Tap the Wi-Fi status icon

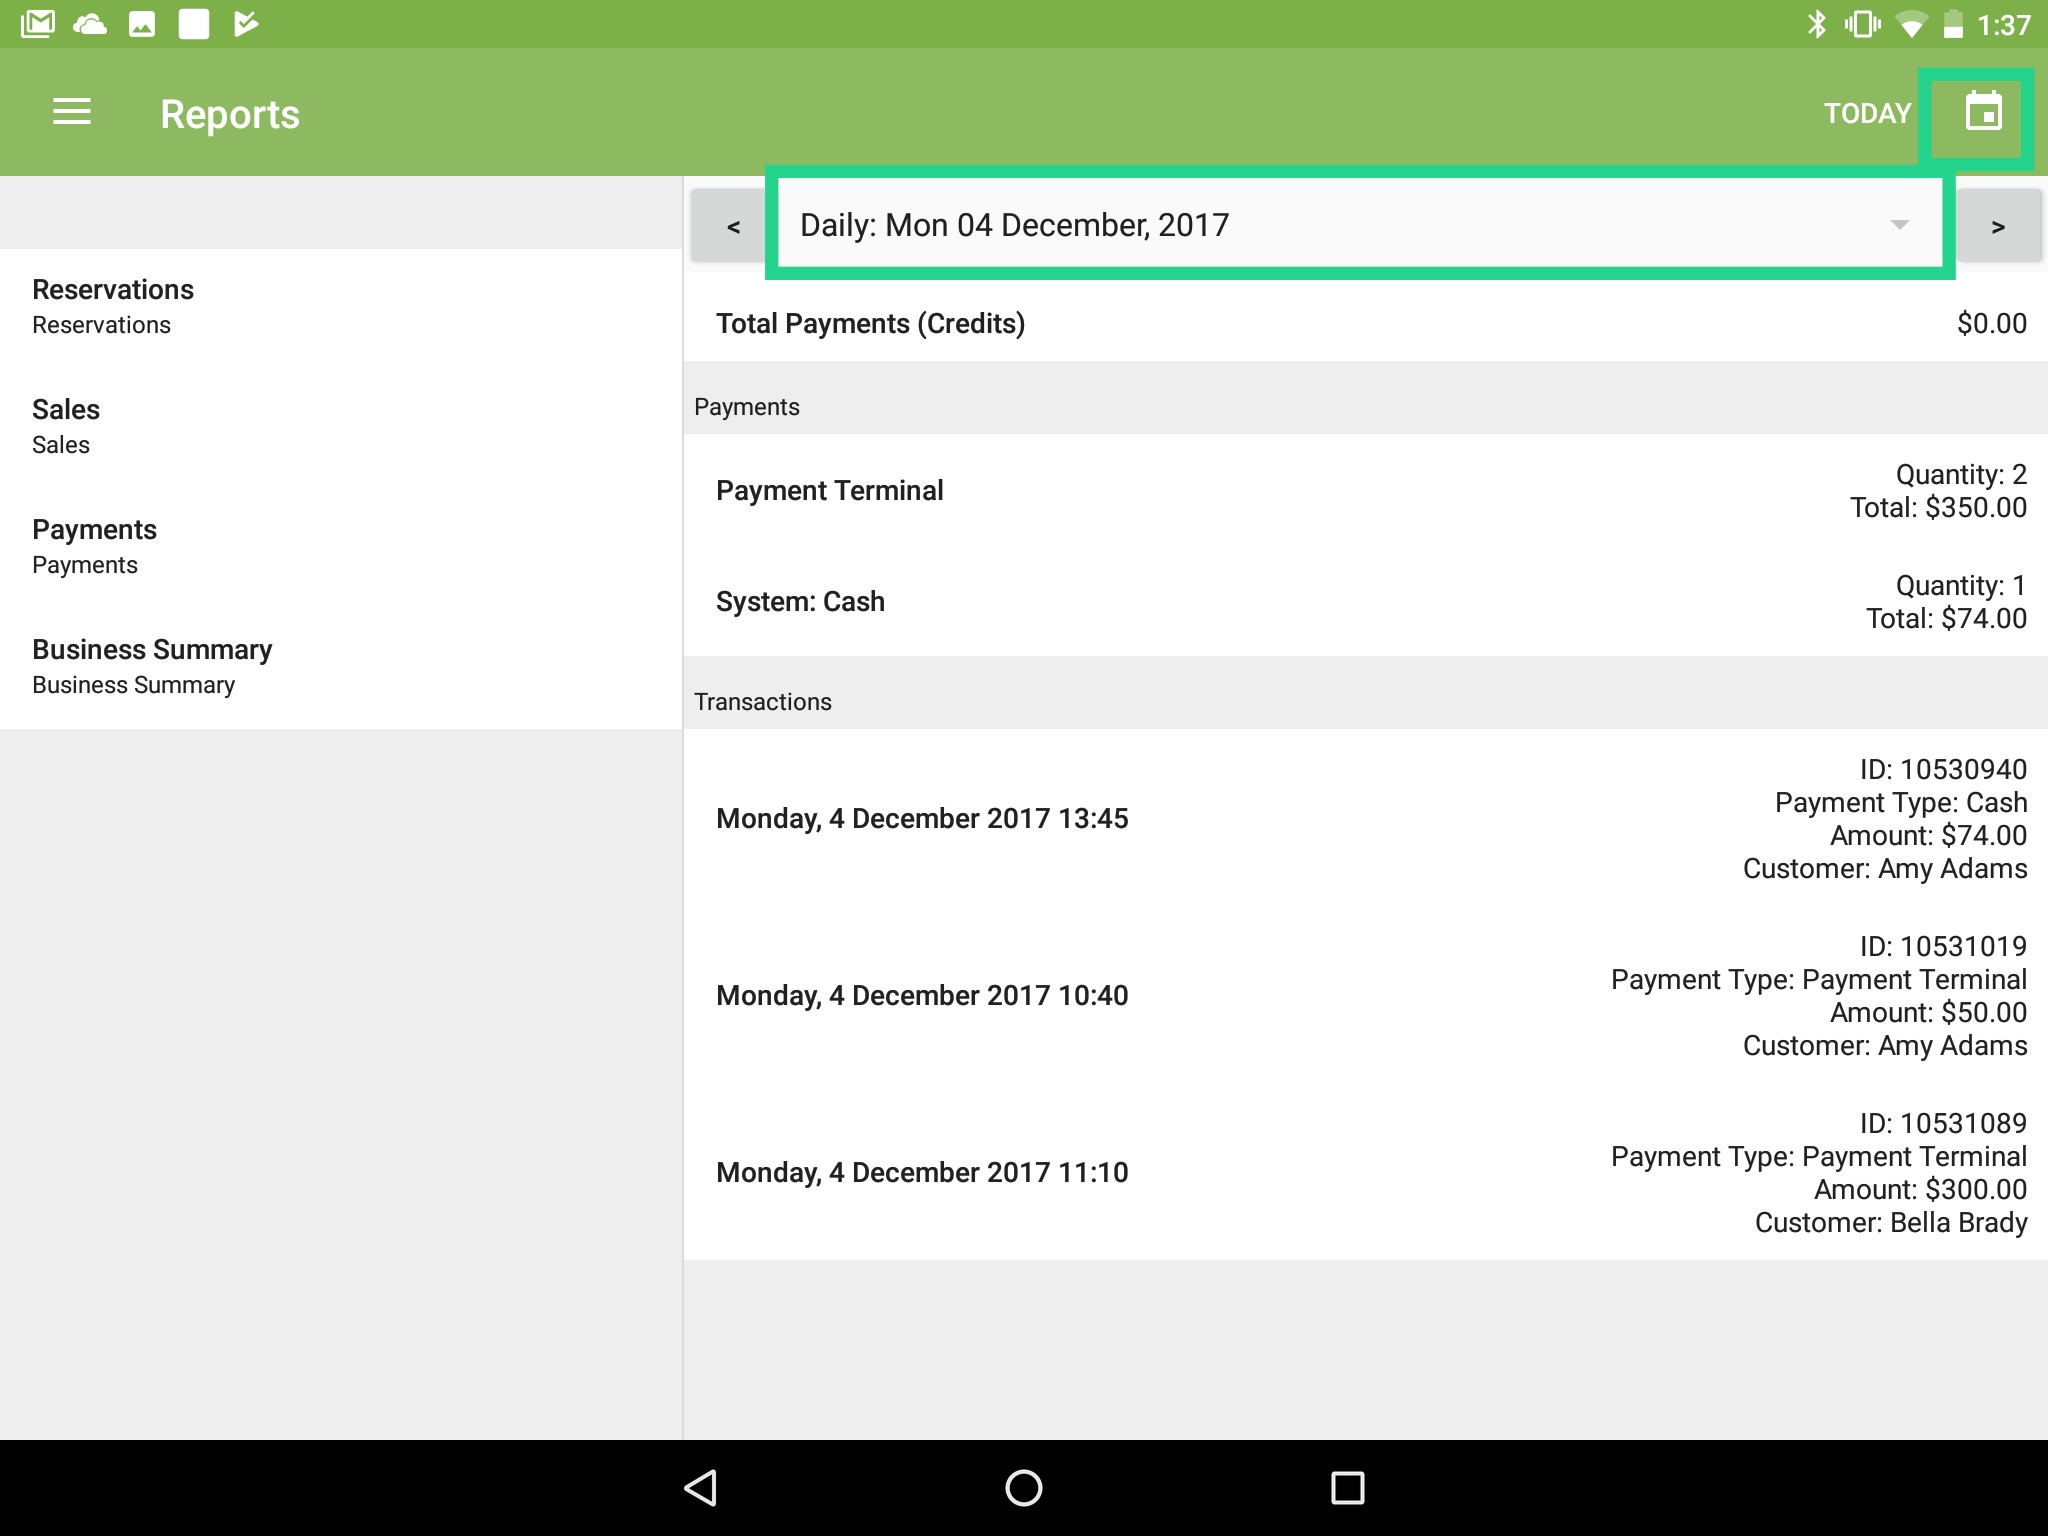[x=1913, y=22]
